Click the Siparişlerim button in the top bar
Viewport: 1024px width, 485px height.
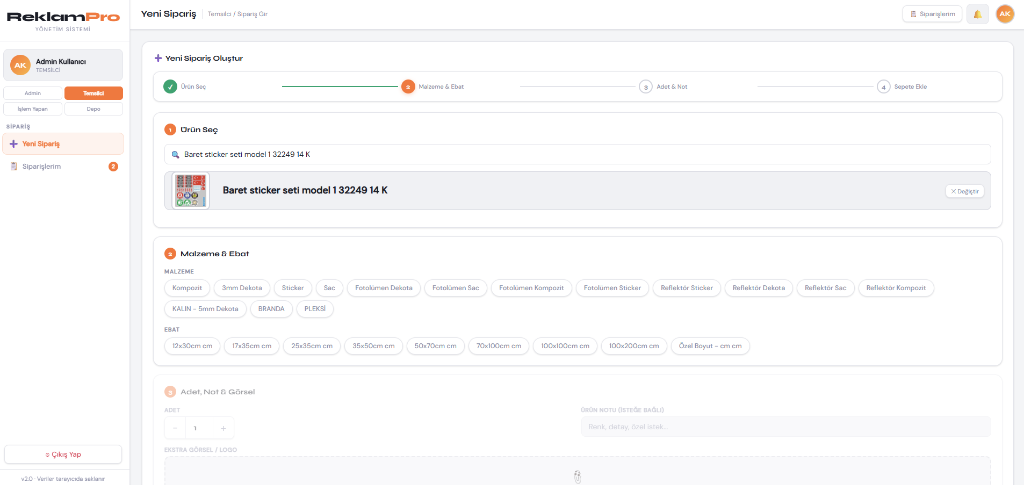point(932,14)
